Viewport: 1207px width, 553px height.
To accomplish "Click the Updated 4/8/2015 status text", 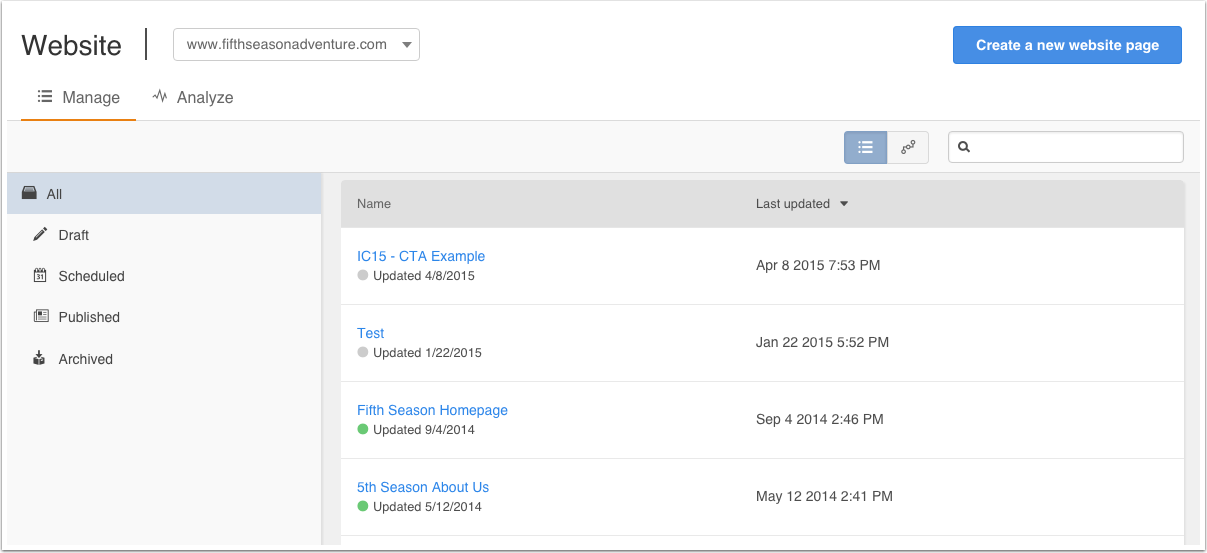I will 424,275.
